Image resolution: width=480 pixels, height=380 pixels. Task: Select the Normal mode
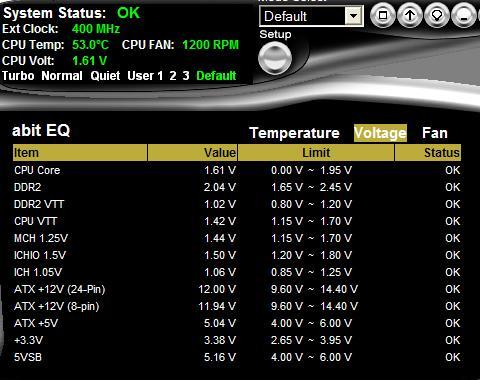pos(62,76)
